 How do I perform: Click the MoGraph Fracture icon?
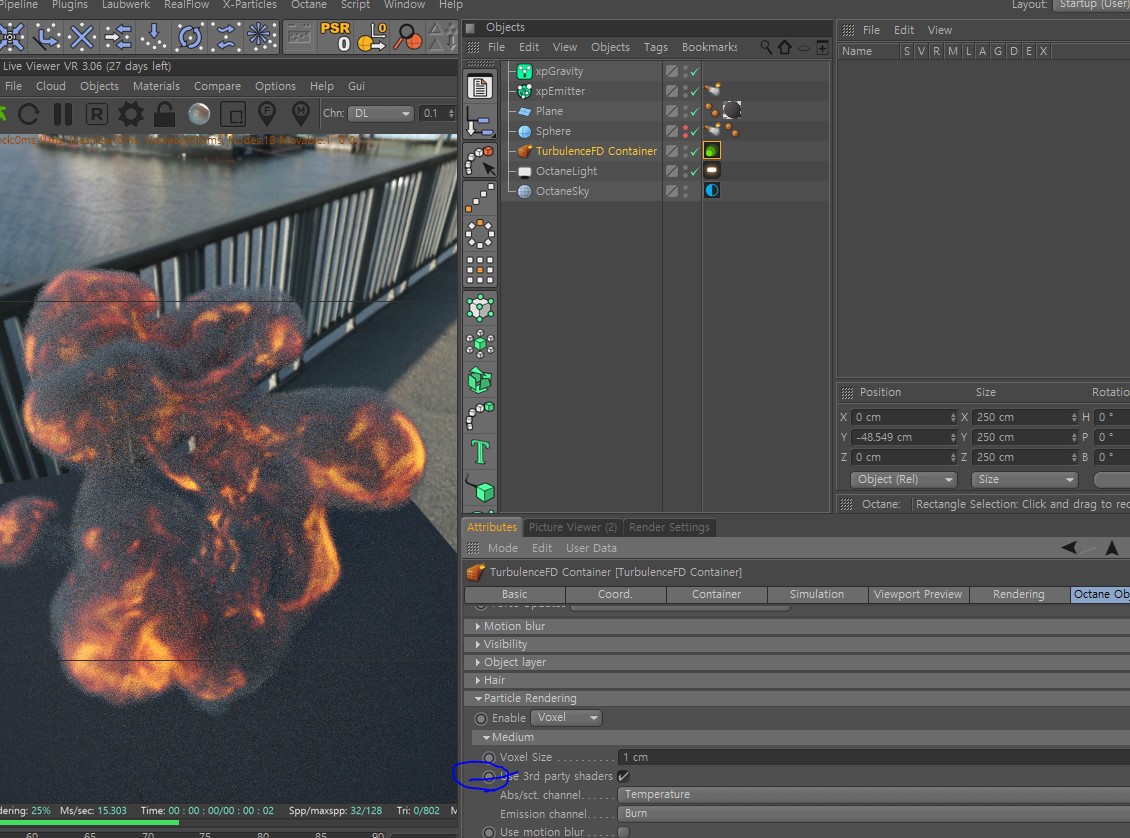[x=480, y=380]
